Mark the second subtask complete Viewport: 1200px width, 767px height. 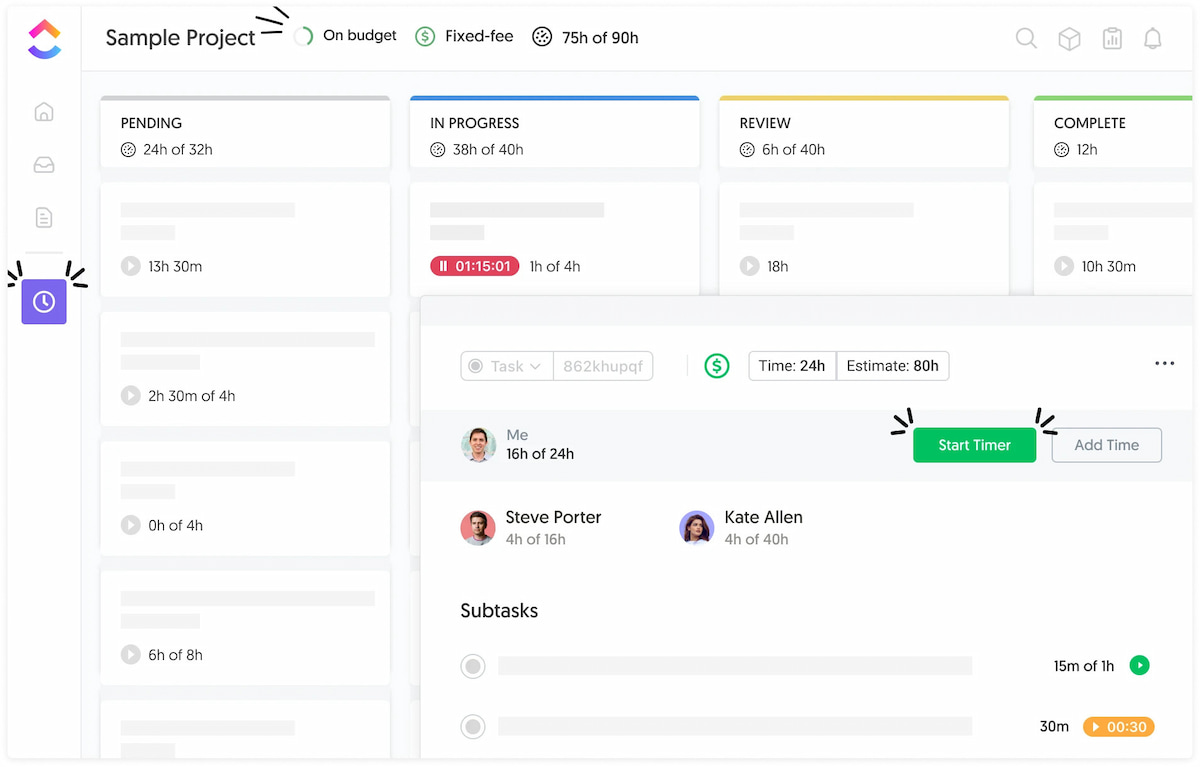472,726
